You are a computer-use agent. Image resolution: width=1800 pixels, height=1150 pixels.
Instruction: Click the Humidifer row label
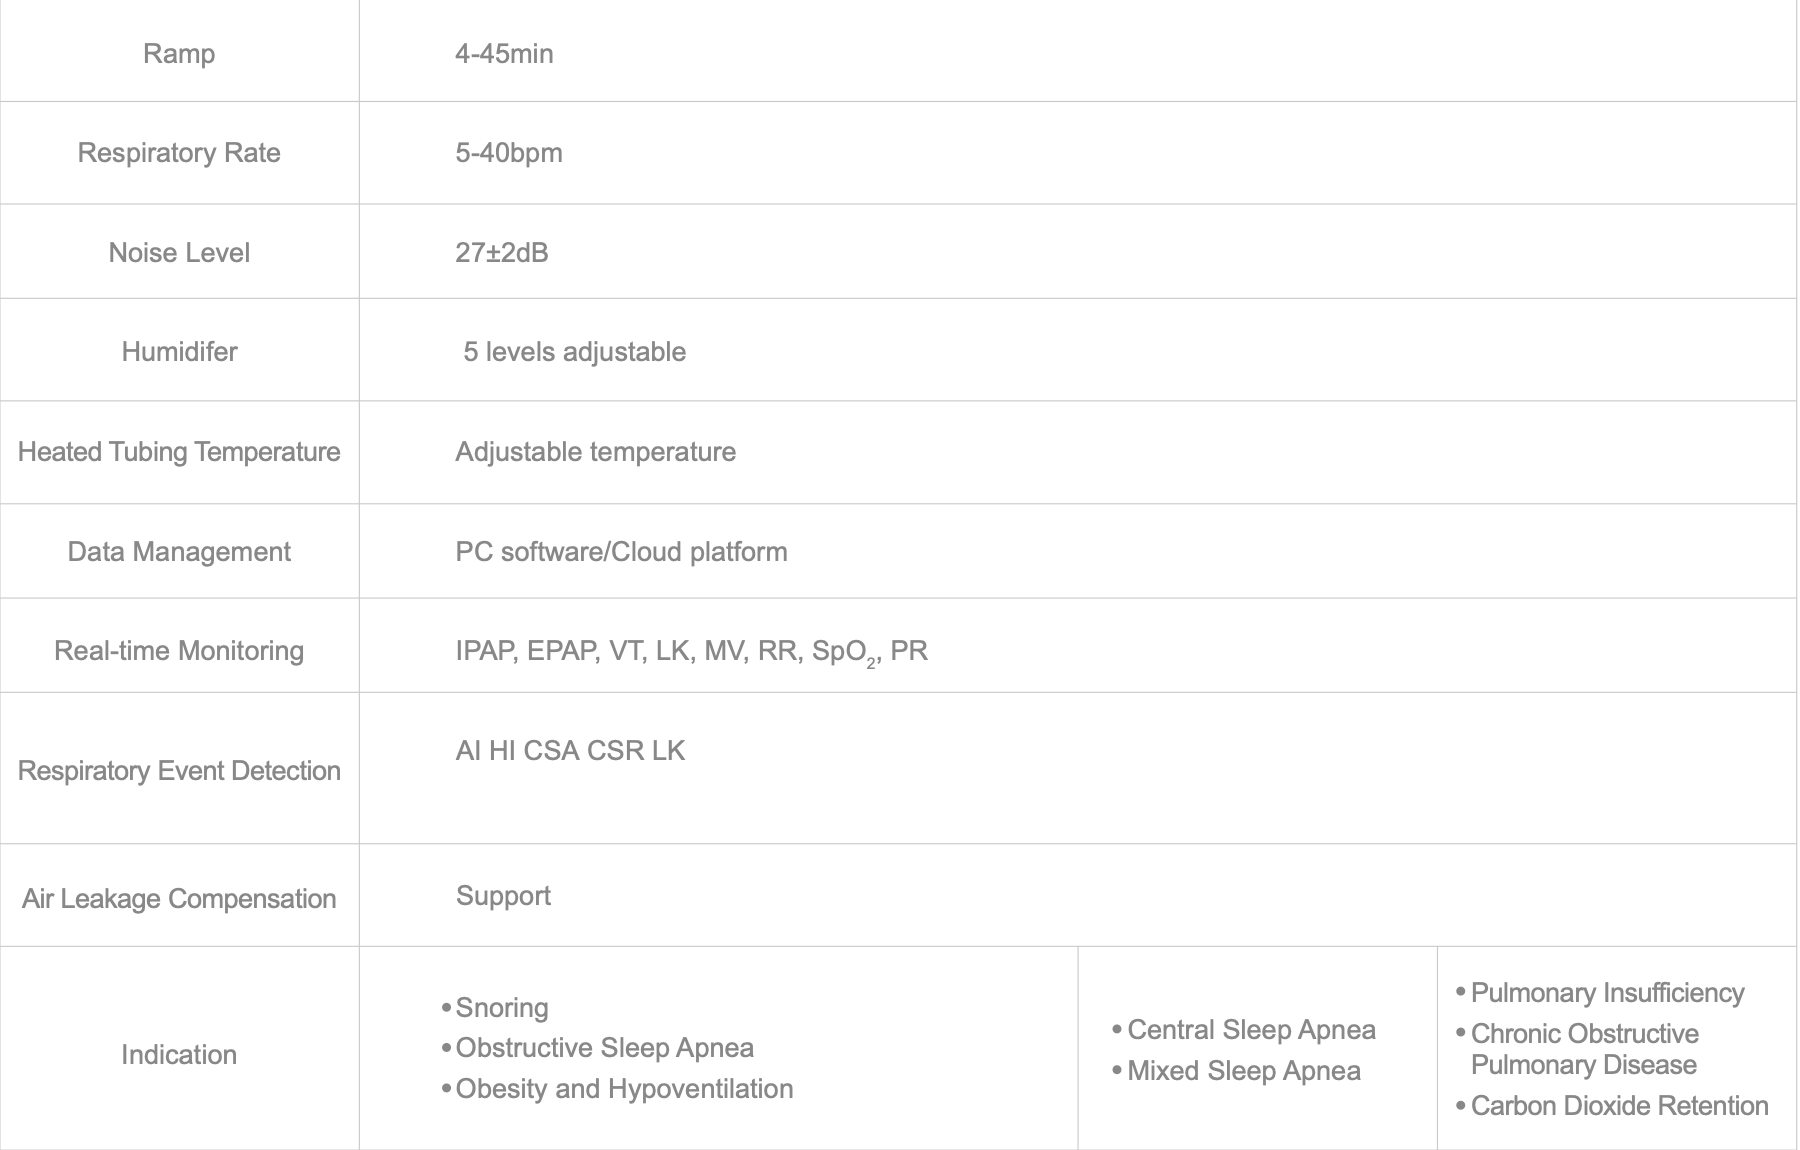click(179, 352)
